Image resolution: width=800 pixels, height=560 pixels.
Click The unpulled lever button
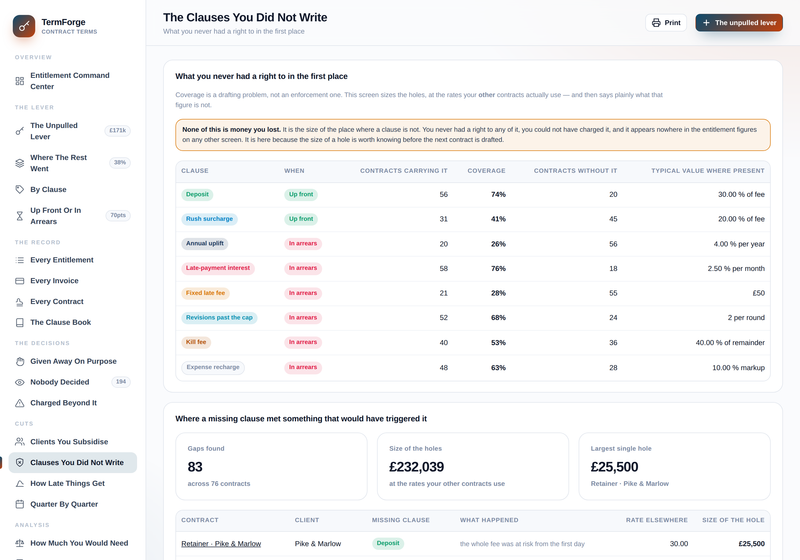[739, 23]
